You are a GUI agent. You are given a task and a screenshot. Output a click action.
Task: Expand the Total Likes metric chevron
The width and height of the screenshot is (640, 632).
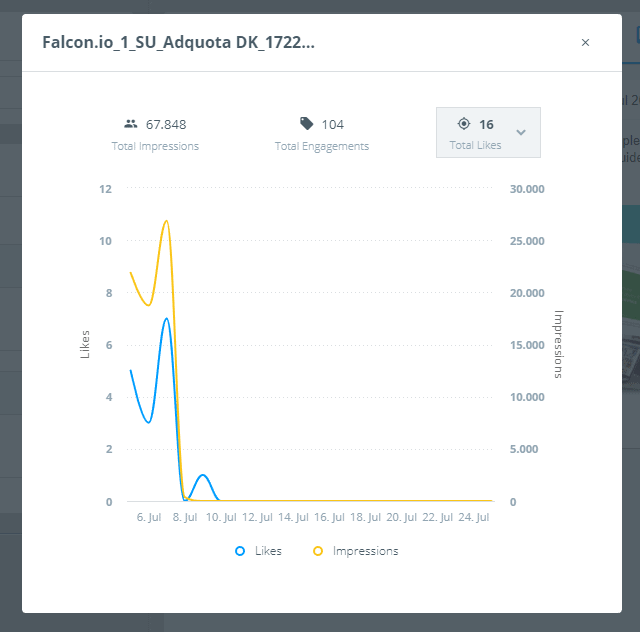[520, 132]
